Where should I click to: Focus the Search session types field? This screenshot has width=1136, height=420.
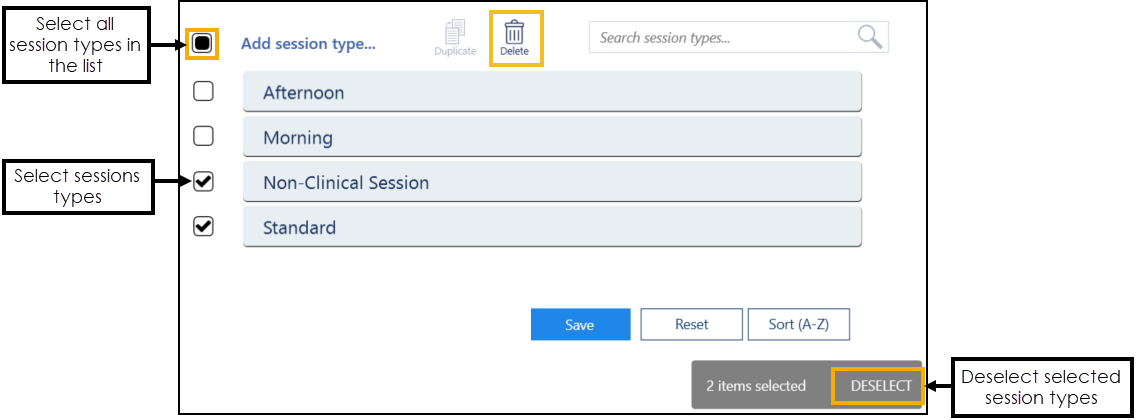722,38
